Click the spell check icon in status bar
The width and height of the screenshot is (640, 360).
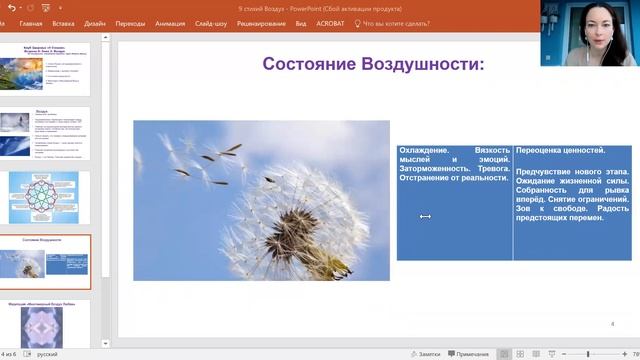tap(27, 354)
